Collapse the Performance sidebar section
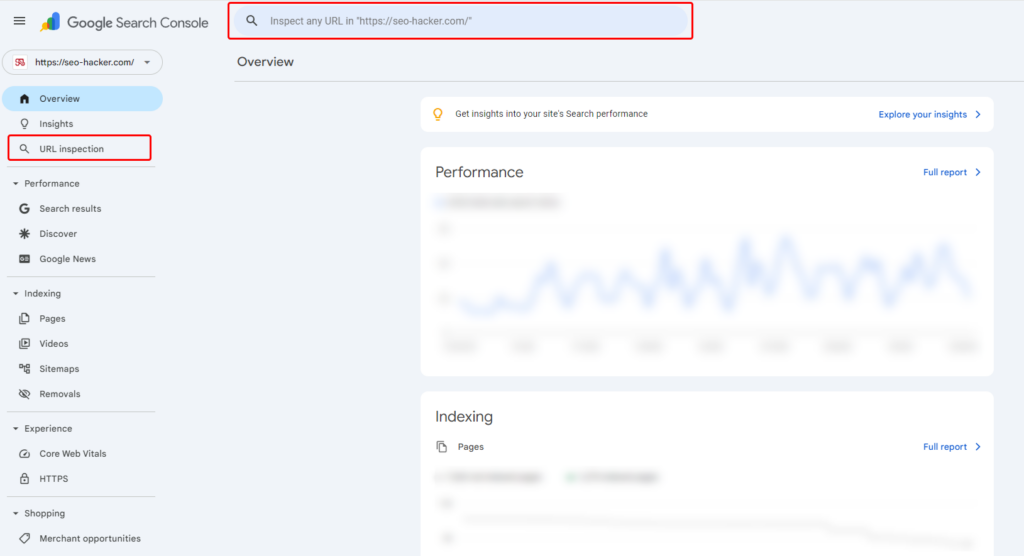 (x=16, y=184)
